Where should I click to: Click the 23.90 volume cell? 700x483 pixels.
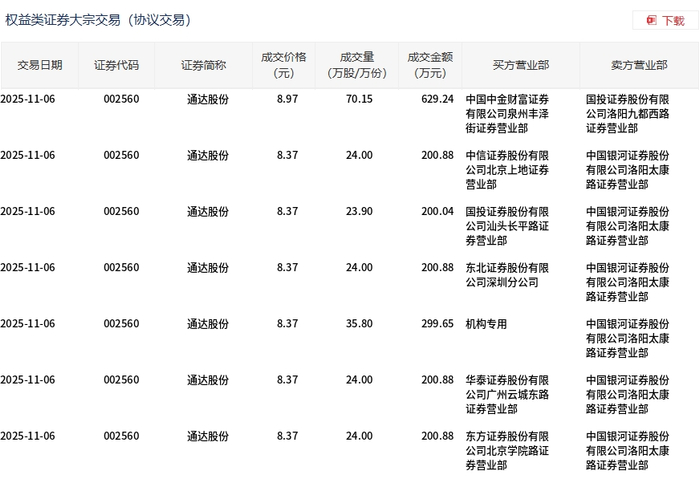[x=358, y=211]
